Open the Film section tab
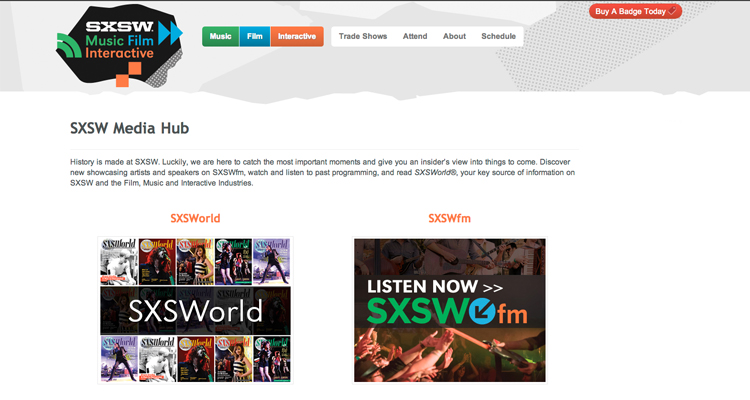Viewport: 750px width, 400px height. tap(254, 36)
